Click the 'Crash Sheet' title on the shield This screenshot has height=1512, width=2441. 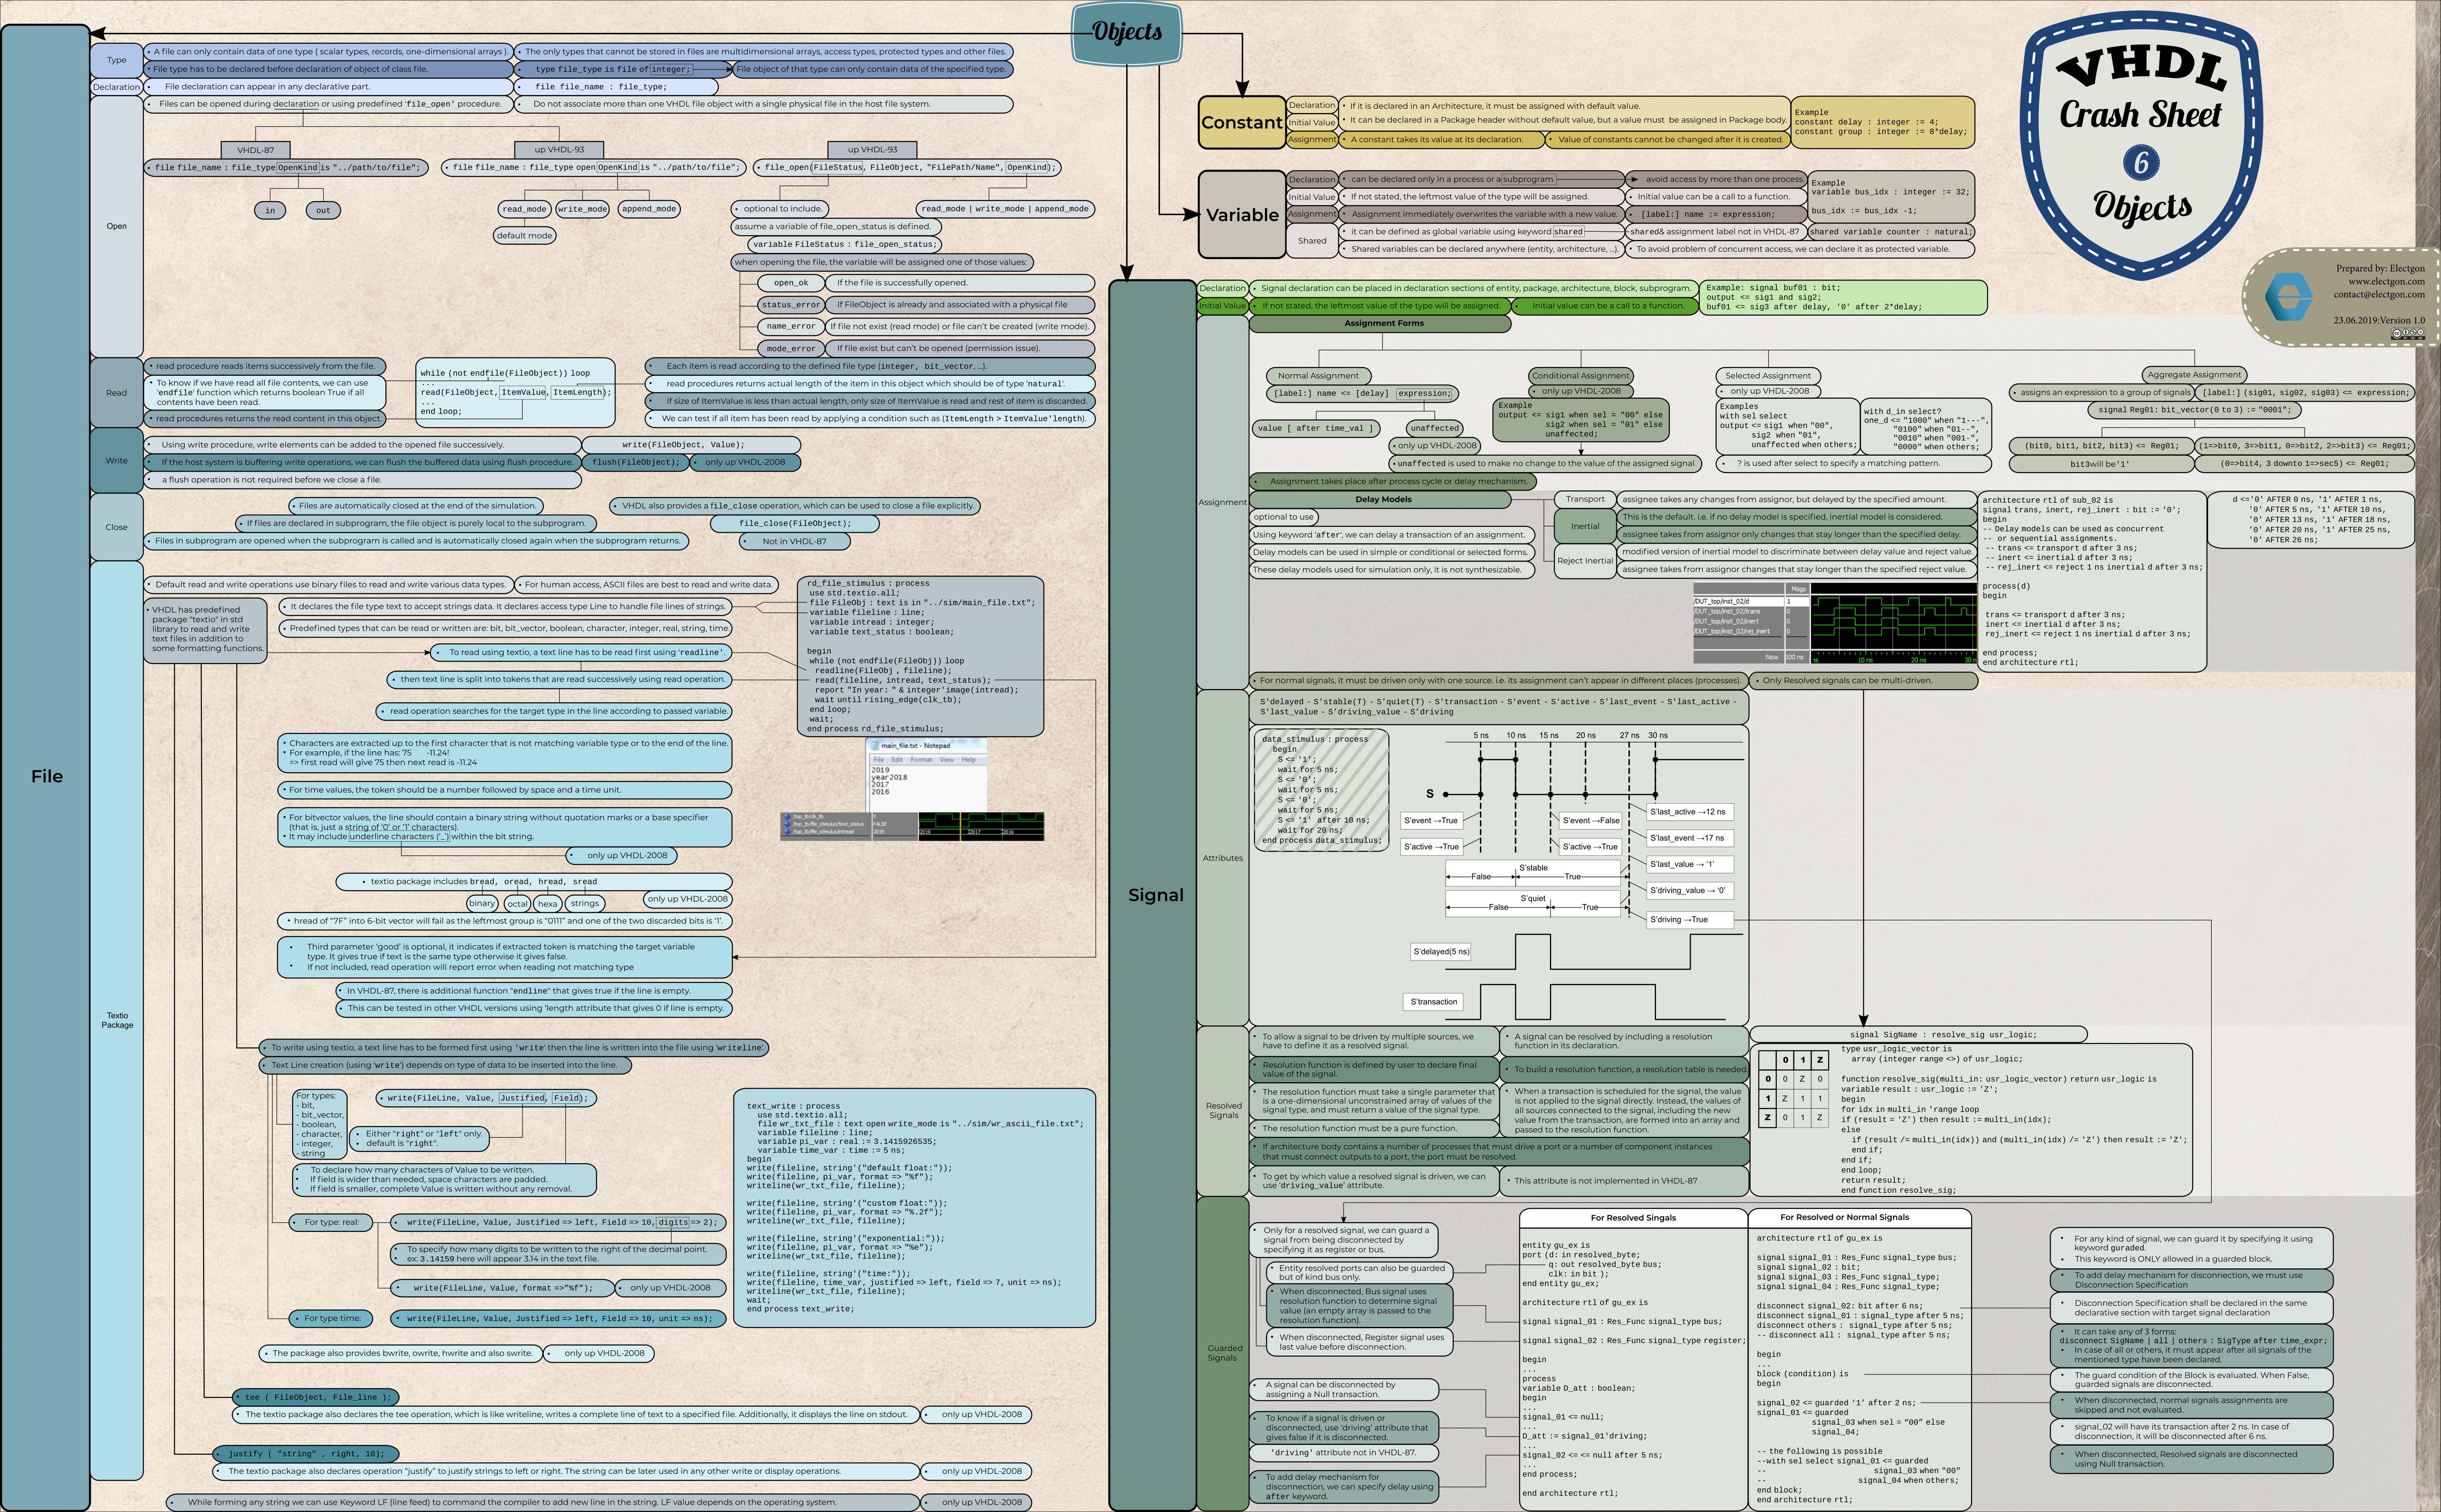pos(2140,114)
